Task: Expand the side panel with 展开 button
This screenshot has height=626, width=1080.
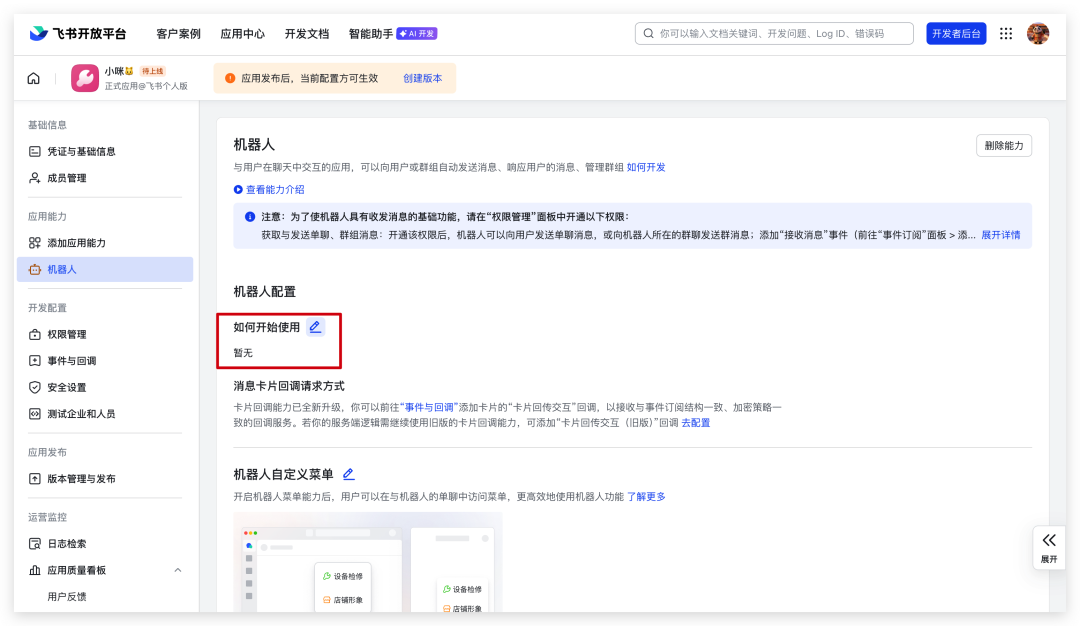Action: (1048, 546)
